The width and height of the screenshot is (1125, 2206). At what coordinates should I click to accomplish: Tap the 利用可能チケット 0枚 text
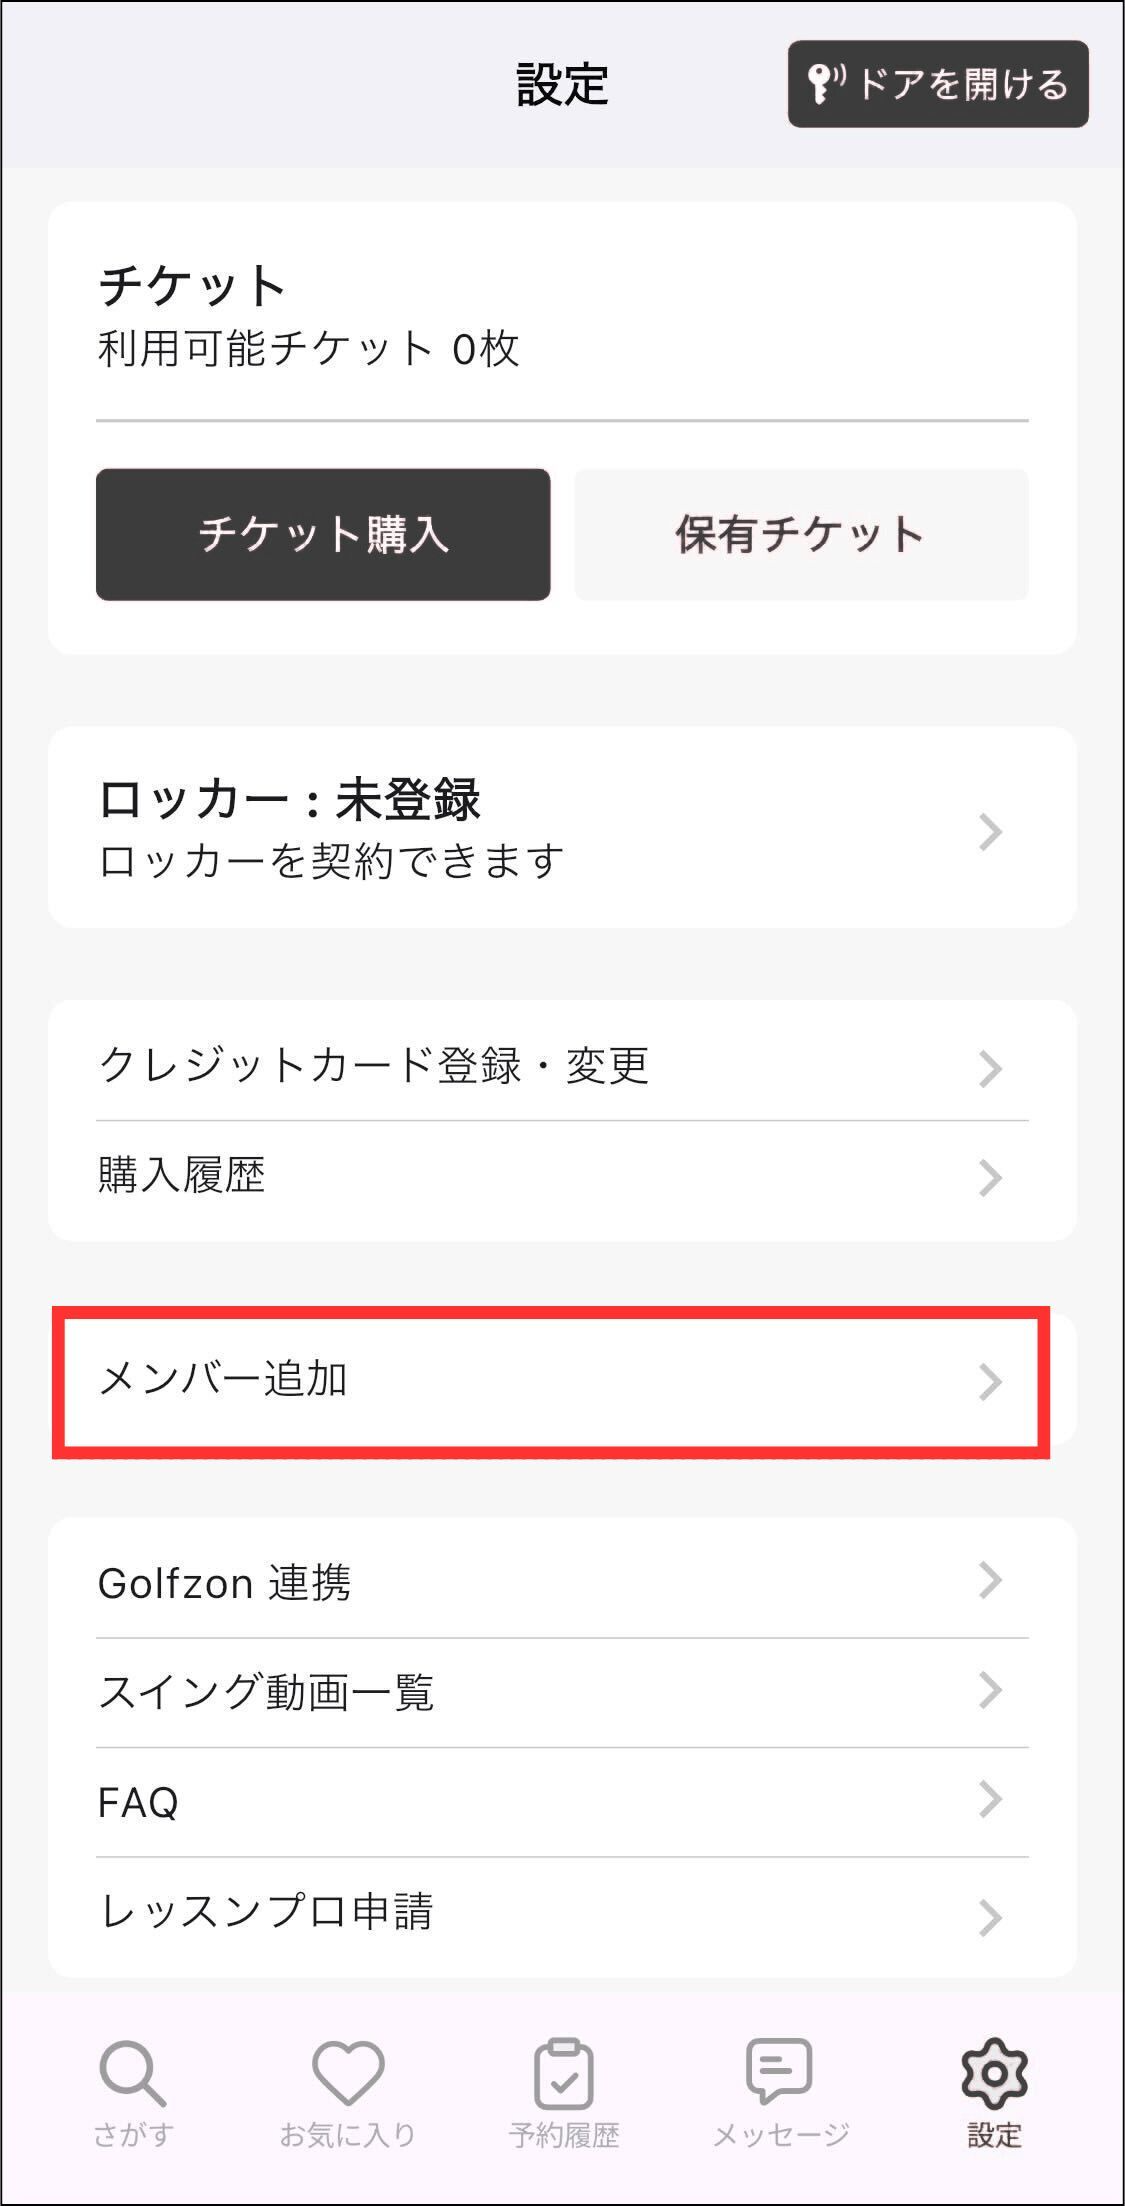[308, 349]
